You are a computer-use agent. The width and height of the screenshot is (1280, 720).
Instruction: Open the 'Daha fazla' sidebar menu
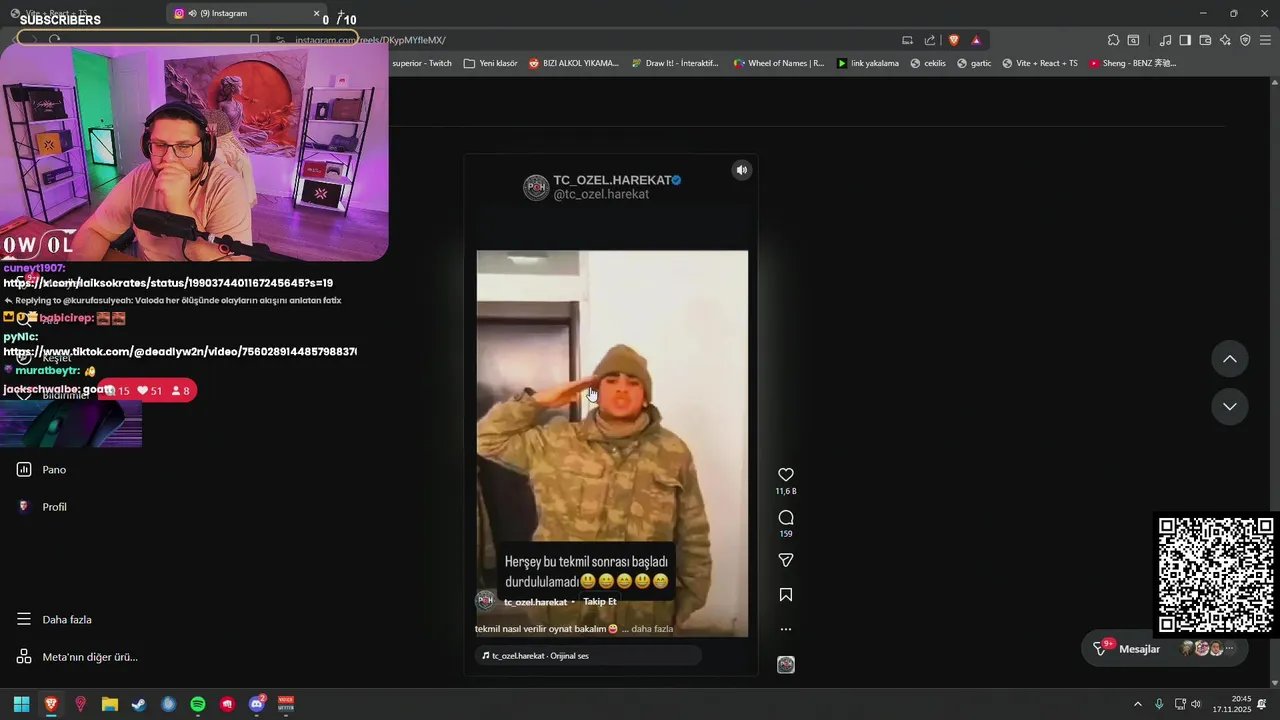pyautogui.click(x=67, y=620)
